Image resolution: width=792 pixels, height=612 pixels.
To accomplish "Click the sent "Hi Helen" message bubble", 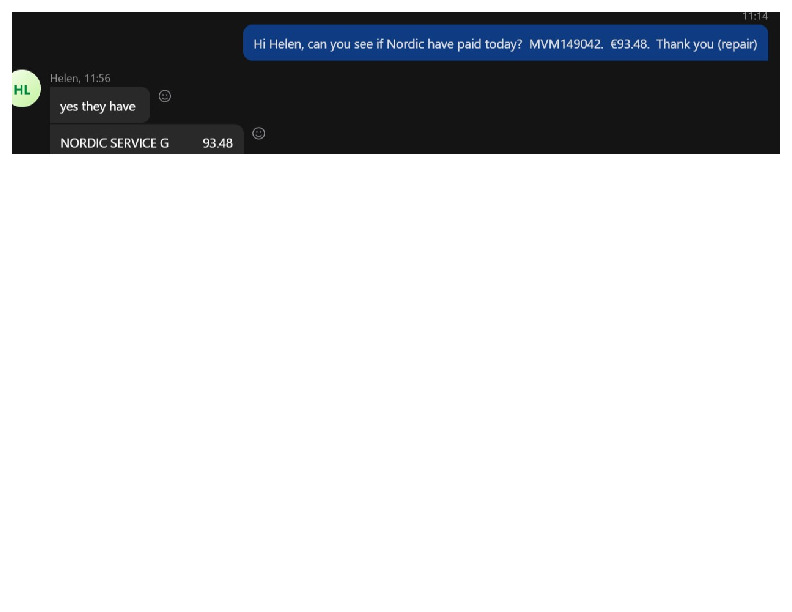I will click(505, 44).
